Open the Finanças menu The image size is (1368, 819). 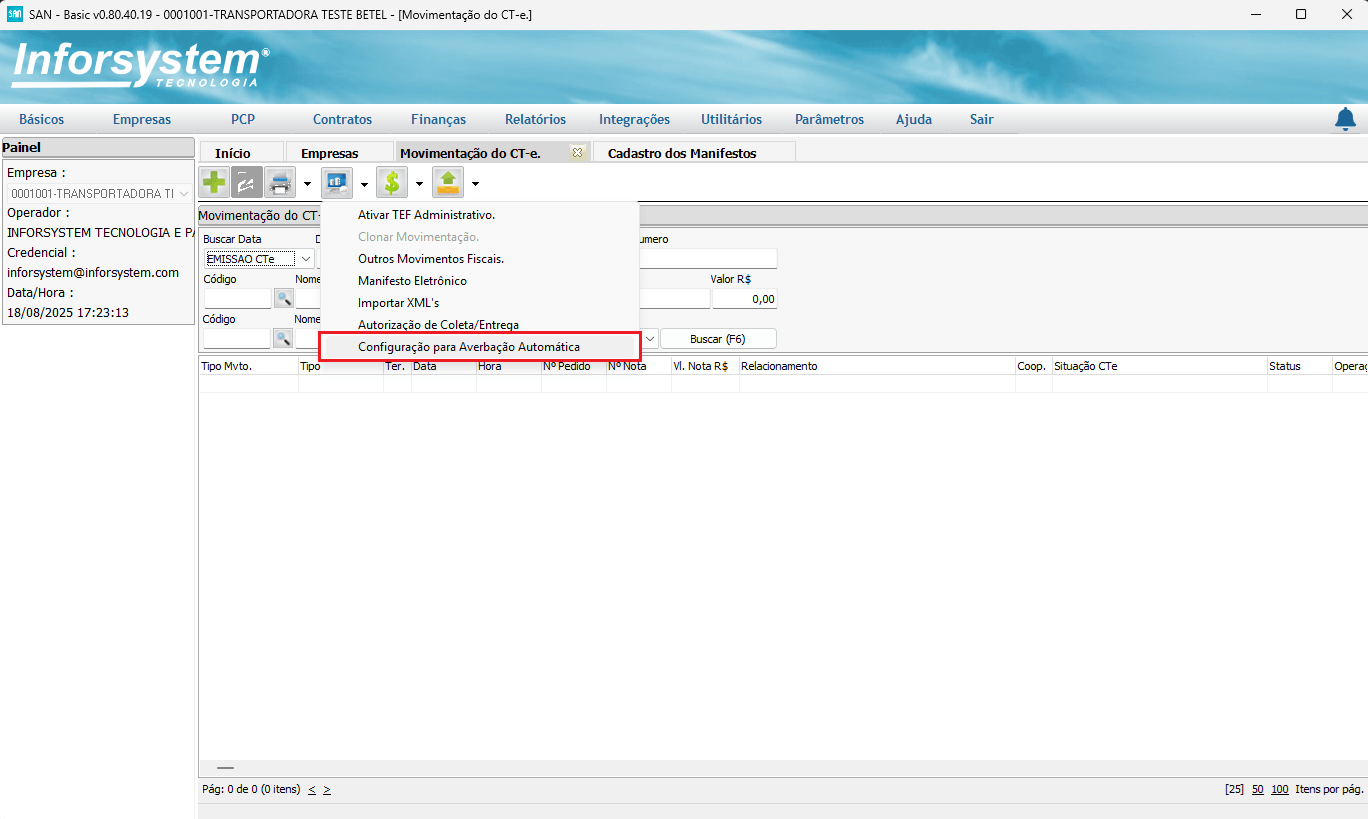point(438,119)
